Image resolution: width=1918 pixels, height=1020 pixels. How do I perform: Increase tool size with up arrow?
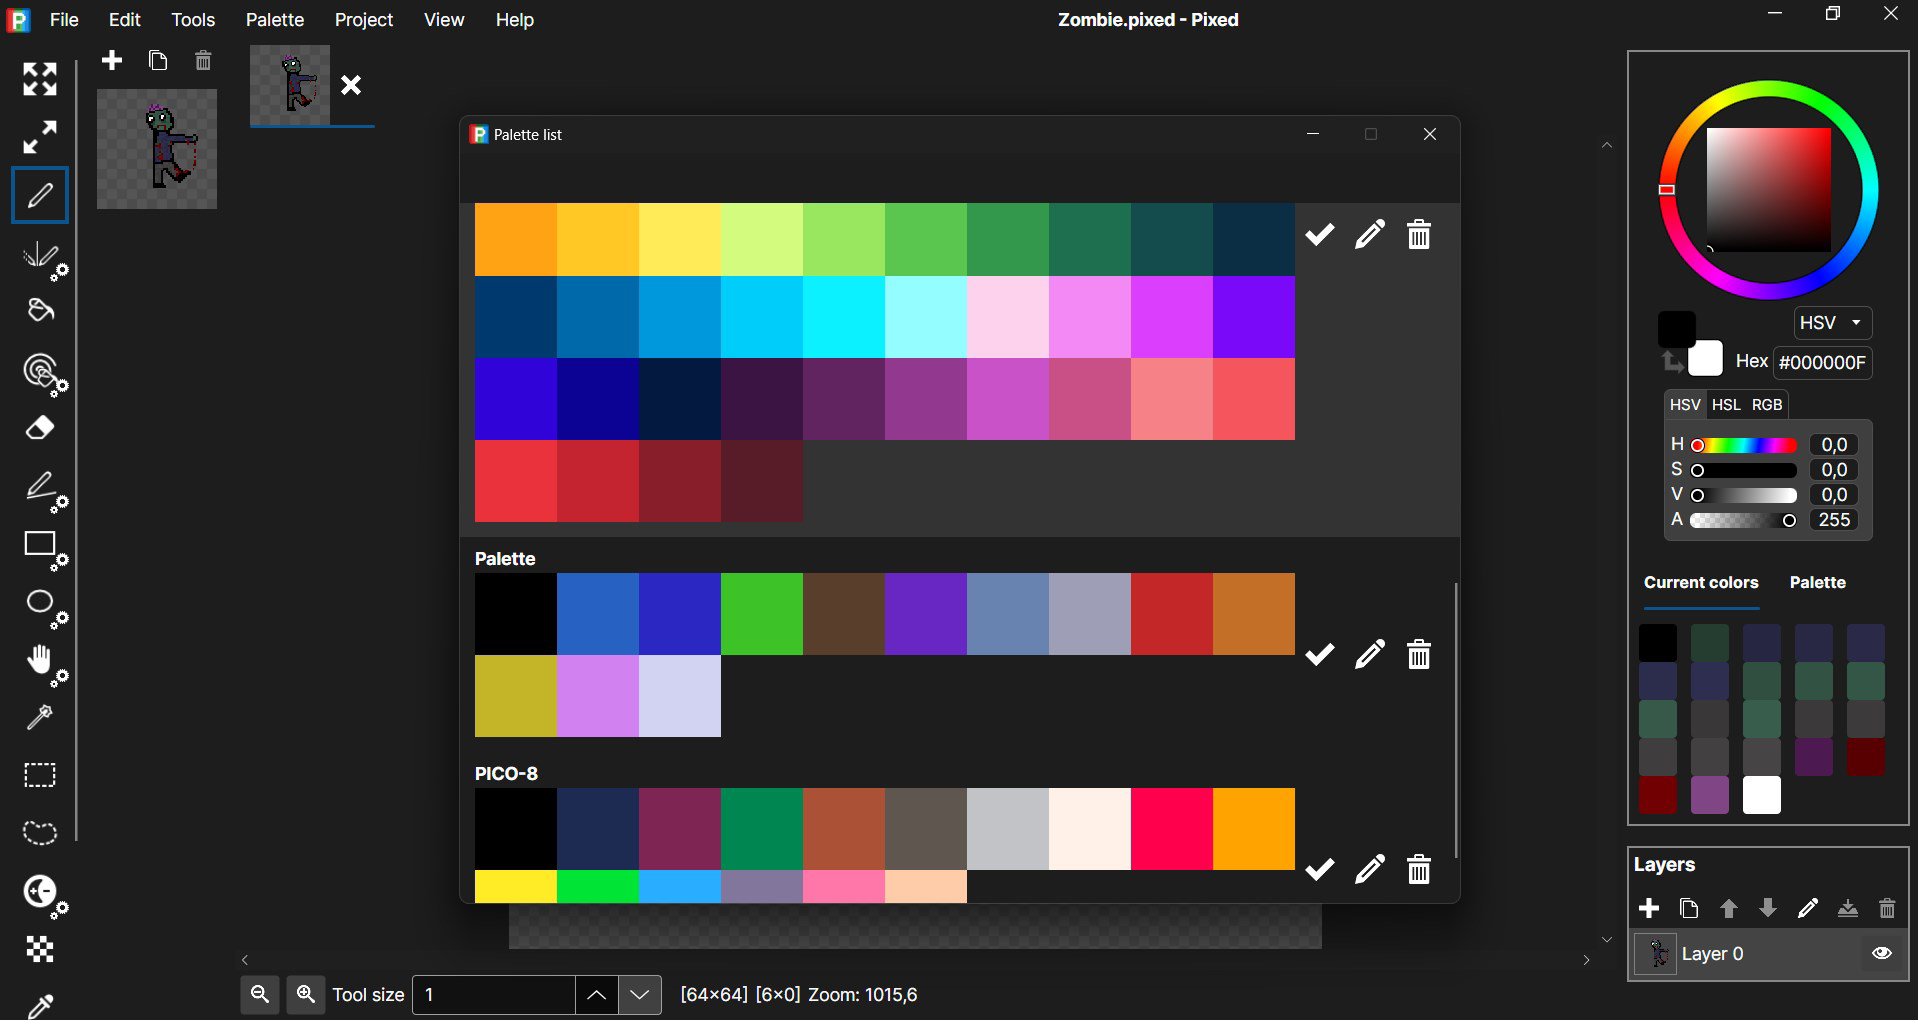point(596,995)
